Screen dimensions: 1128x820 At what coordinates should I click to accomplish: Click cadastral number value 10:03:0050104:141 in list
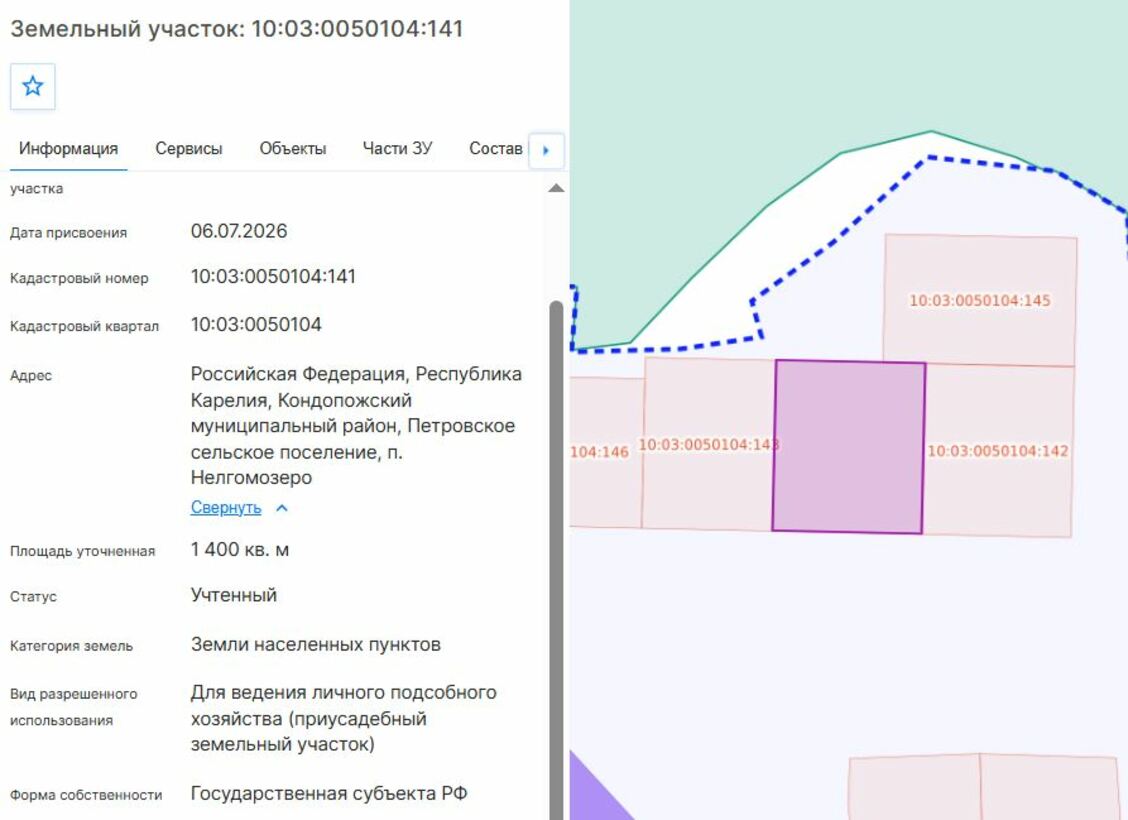(273, 276)
